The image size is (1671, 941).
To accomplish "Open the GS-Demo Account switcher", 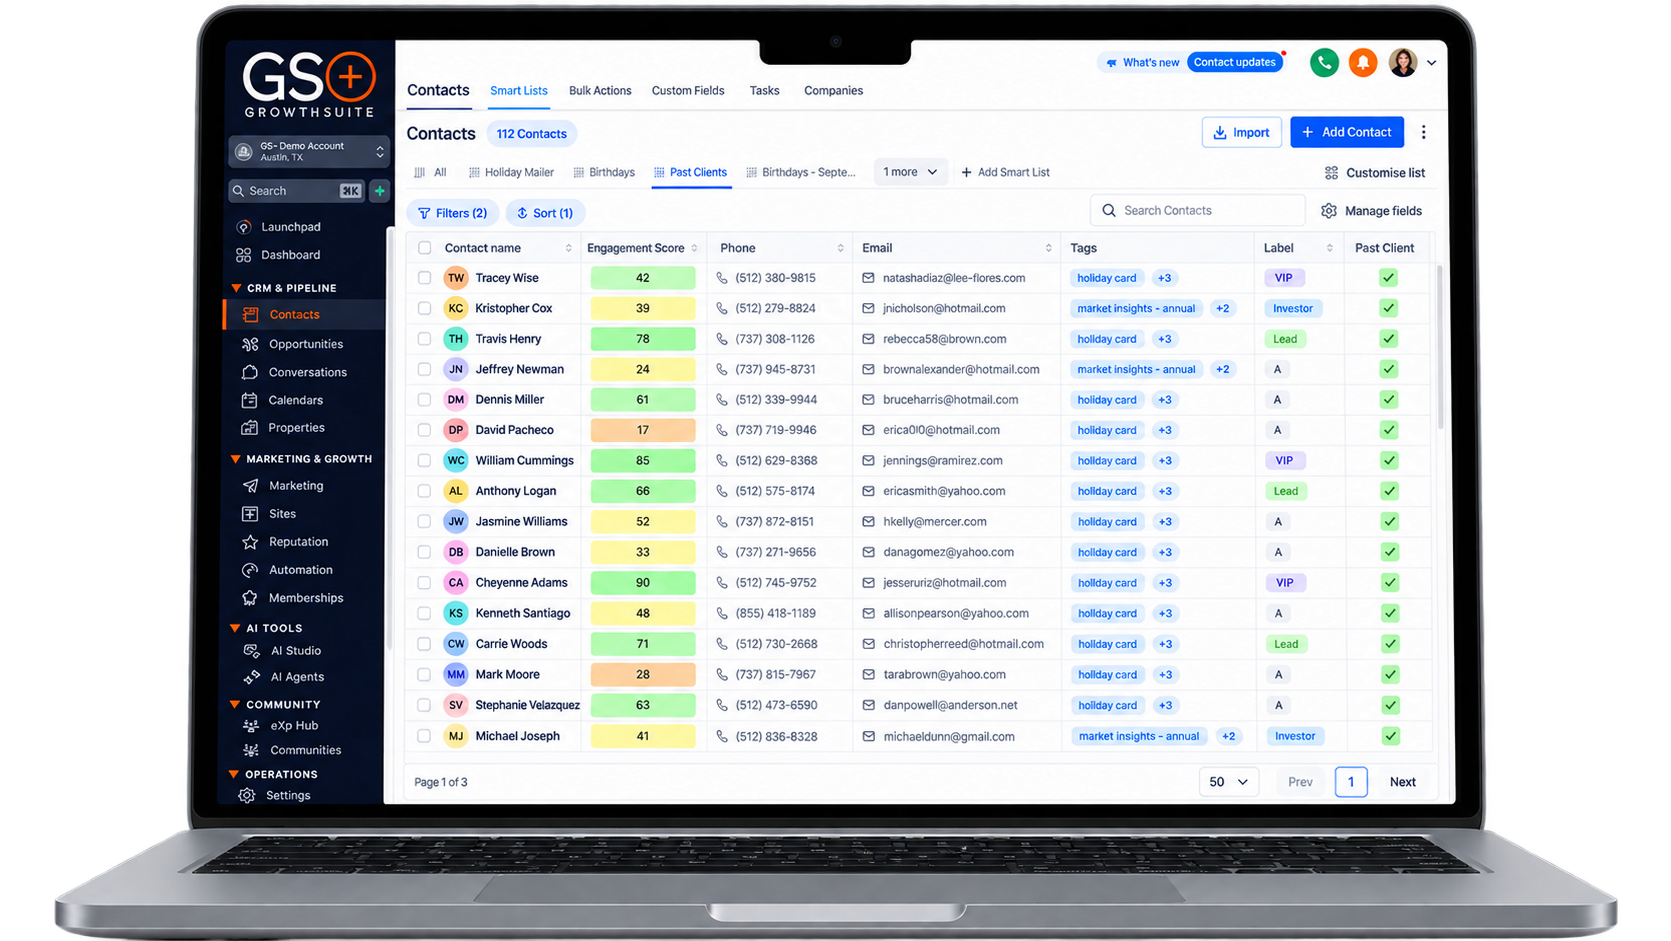I will pyautogui.click(x=309, y=151).
